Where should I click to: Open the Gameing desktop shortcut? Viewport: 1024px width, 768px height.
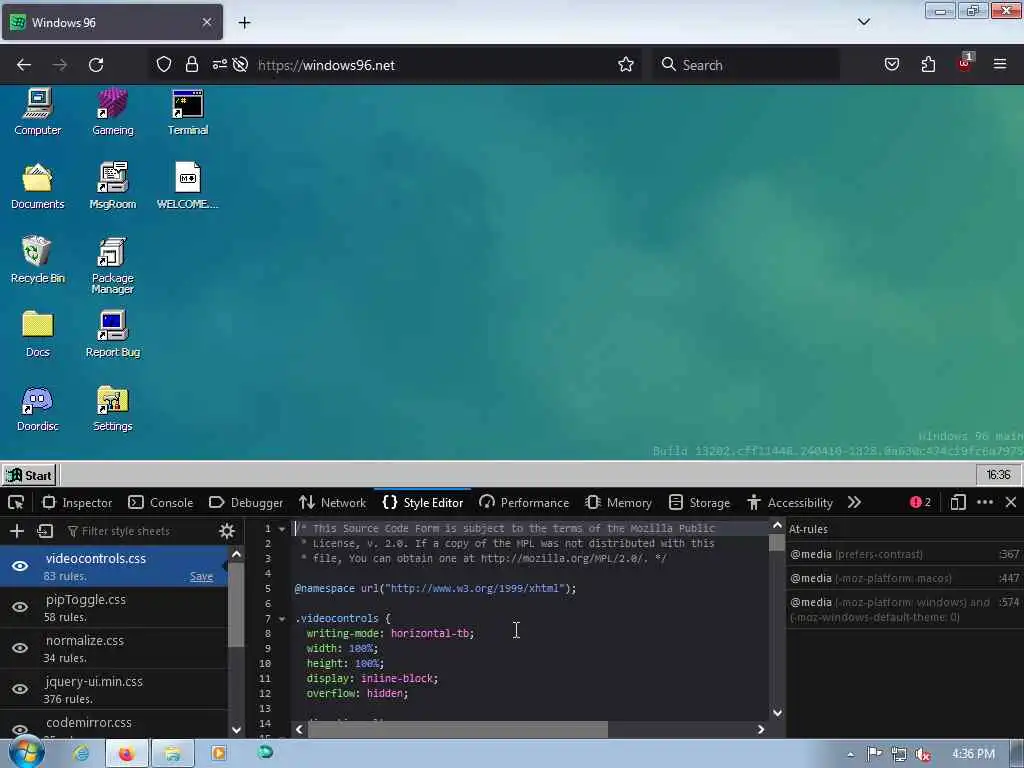point(112,112)
